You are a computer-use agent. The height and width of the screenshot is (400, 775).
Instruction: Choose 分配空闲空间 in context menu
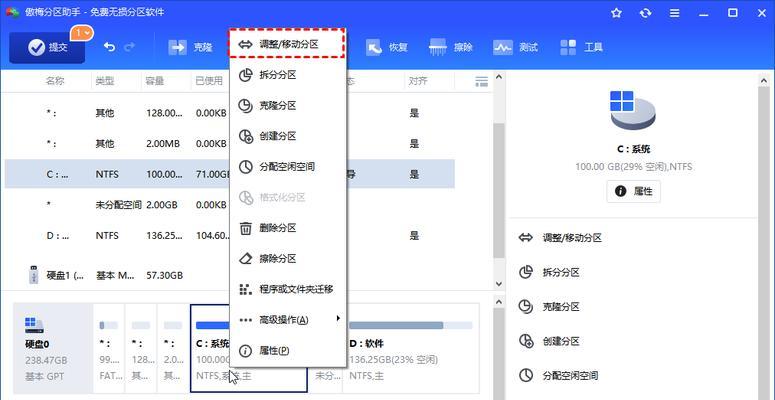(x=288, y=167)
